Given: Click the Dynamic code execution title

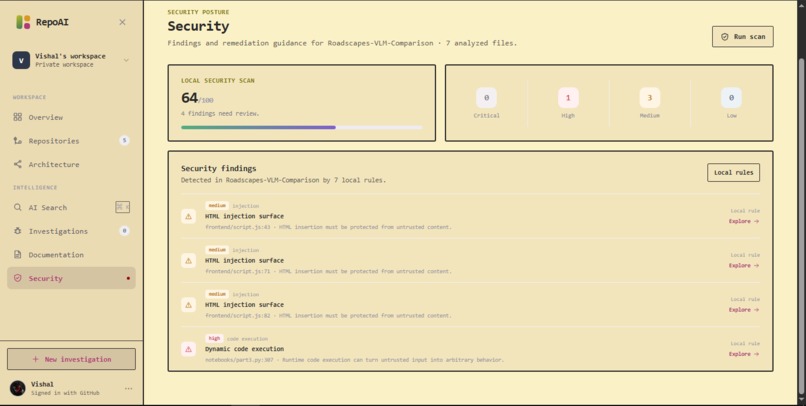Looking at the screenshot, I should [x=244, y=349].
